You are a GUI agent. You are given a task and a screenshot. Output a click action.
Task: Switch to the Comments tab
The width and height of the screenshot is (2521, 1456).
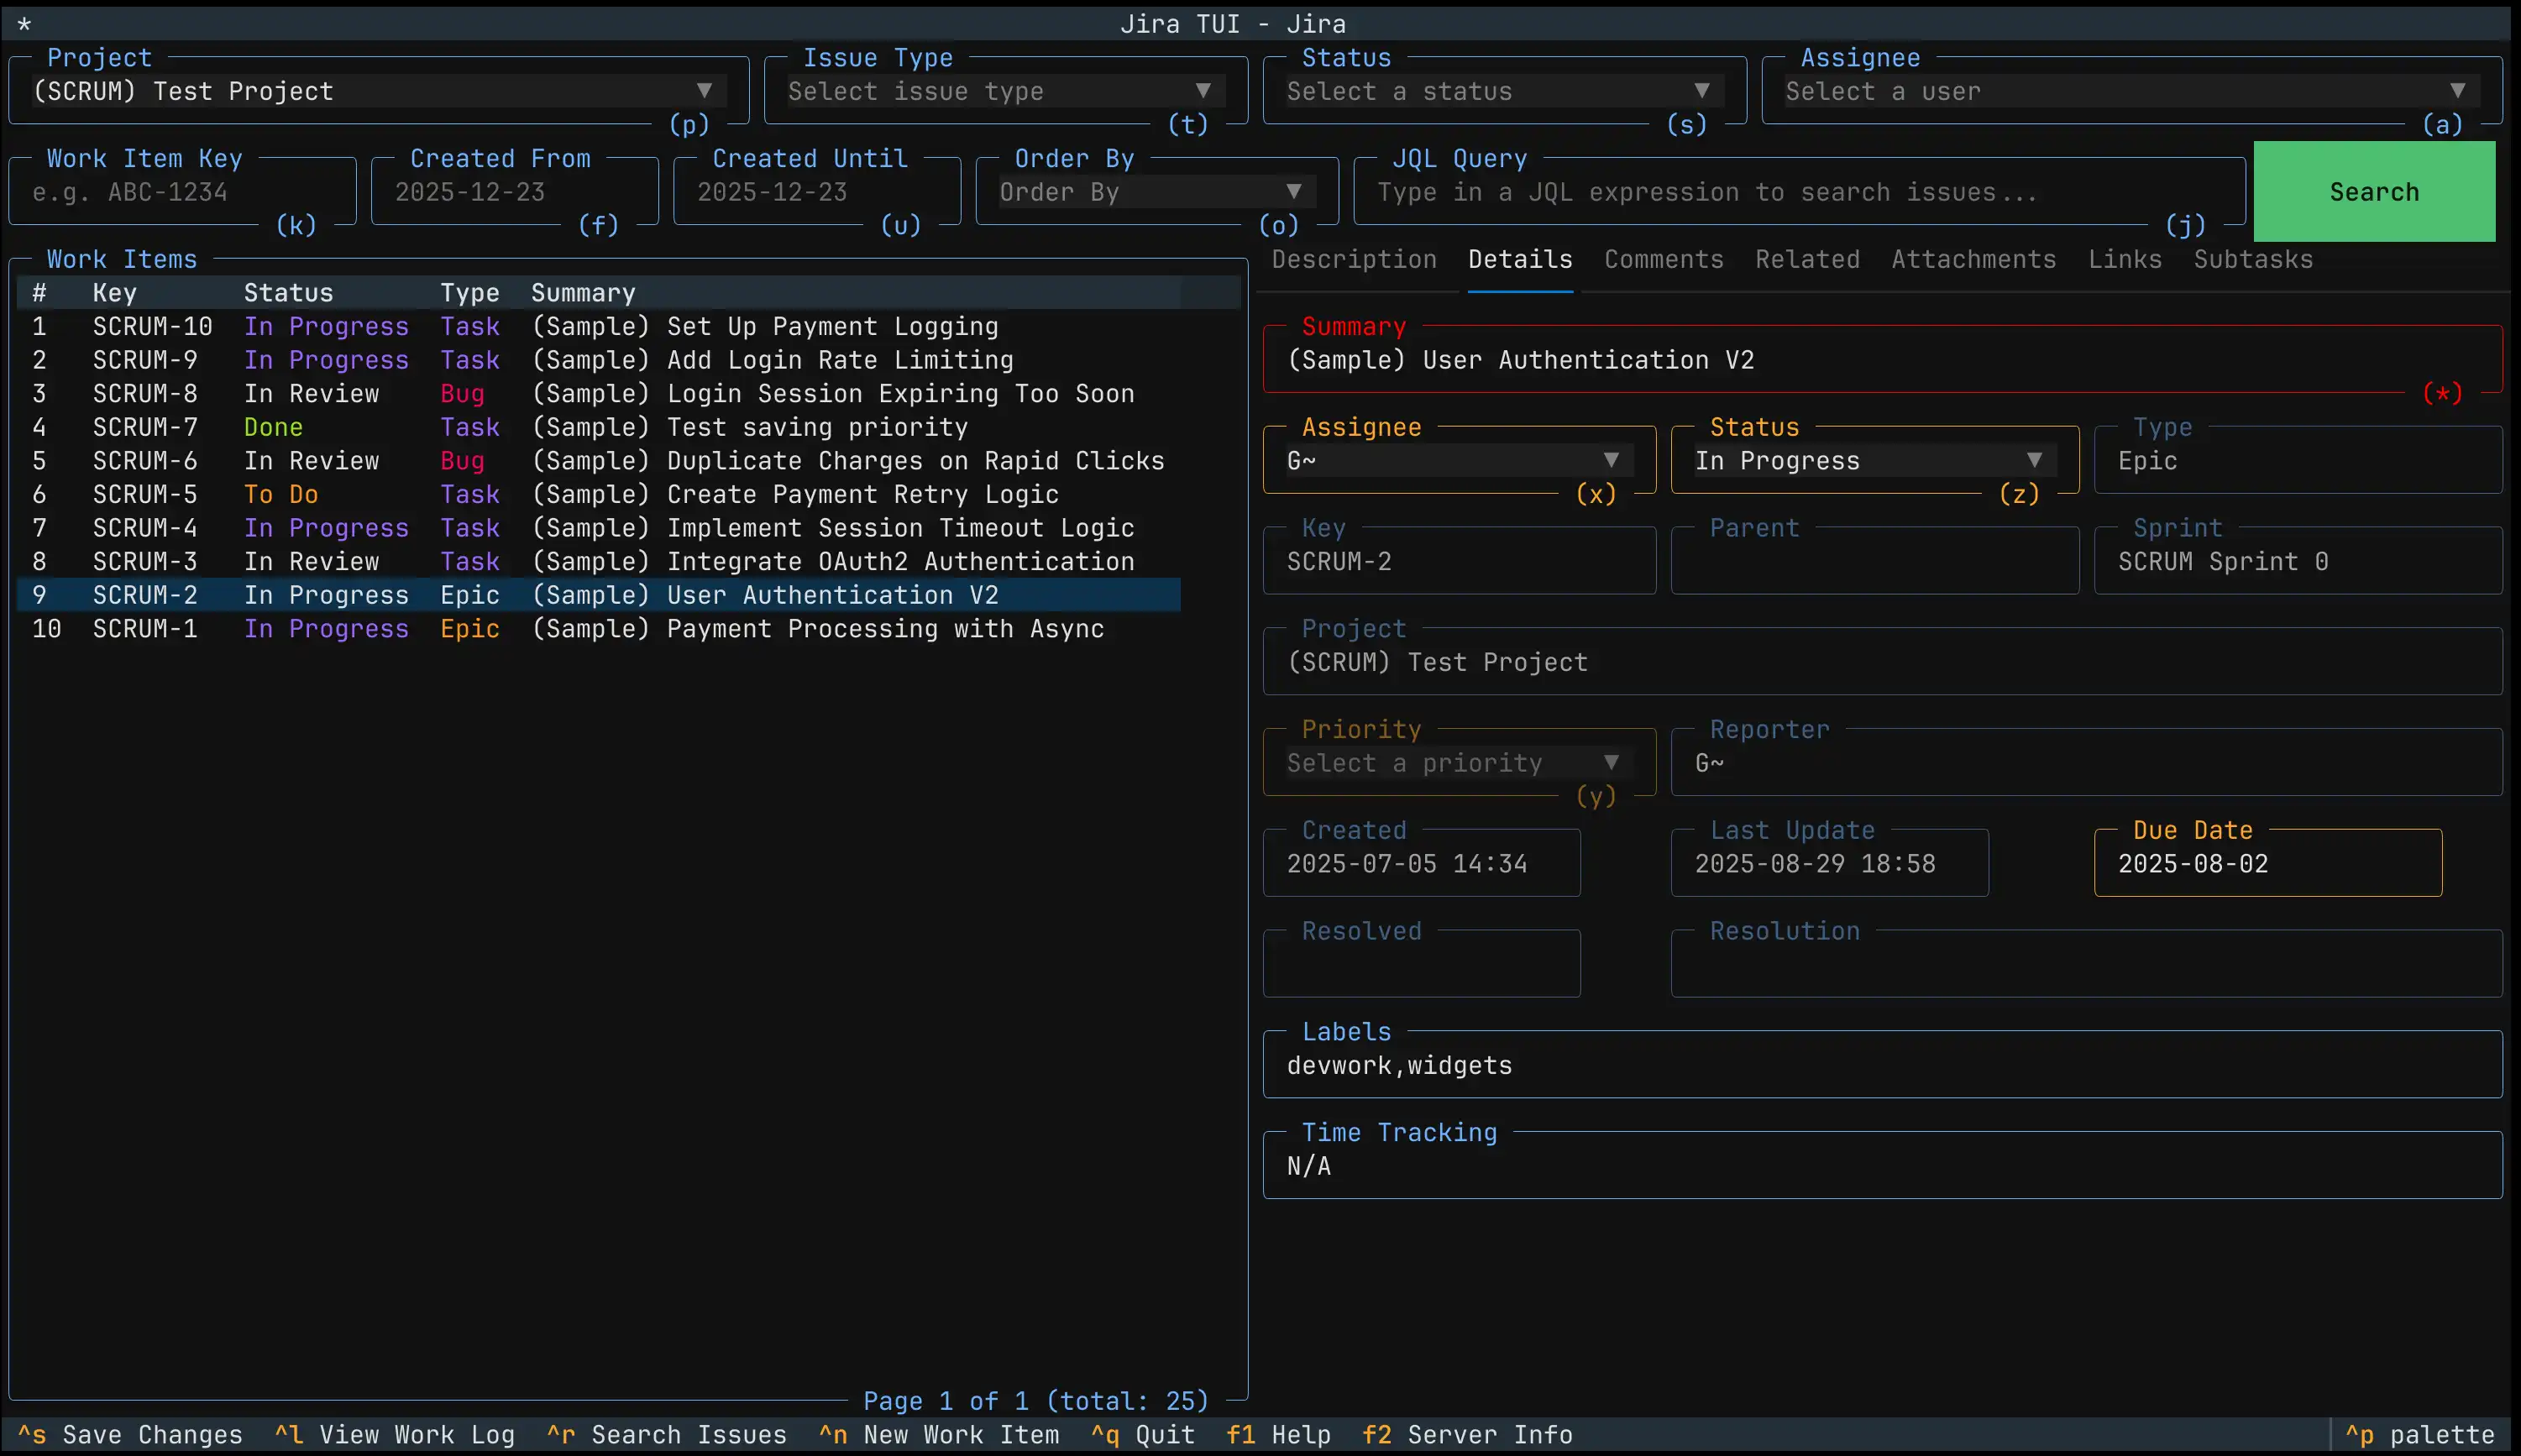pos(1664,260)
